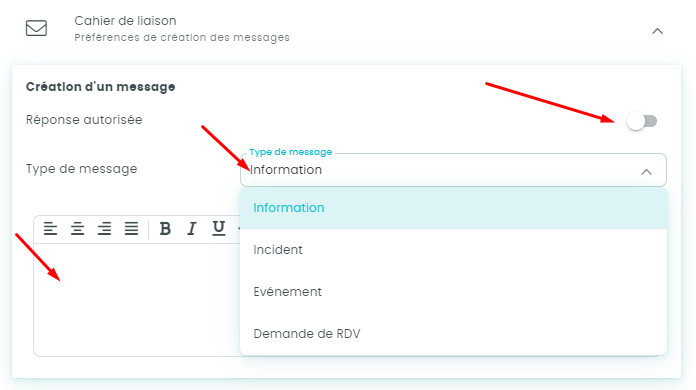Image resolution: width=696 pixels, height=390 pixels.
Task: Enable the Réponse autorisée switch
Action: click(x=642, y=121)
